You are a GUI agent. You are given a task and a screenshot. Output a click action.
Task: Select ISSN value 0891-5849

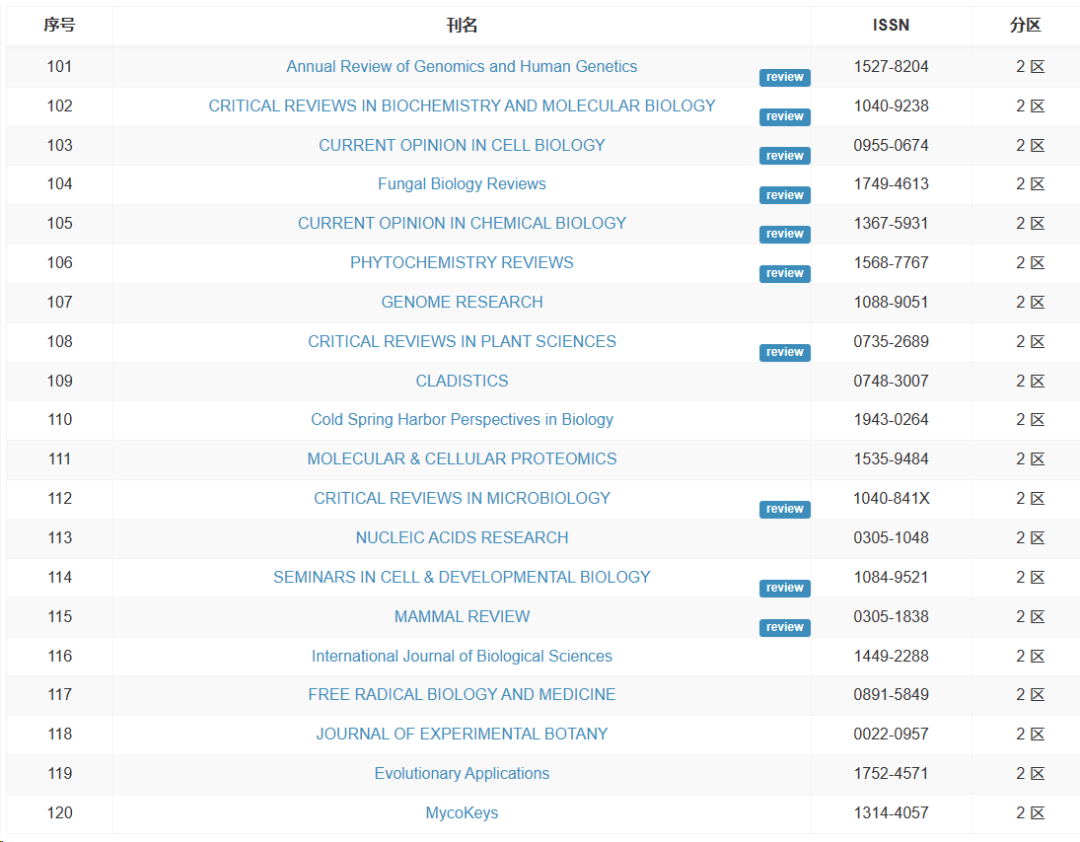click(891, 695)
